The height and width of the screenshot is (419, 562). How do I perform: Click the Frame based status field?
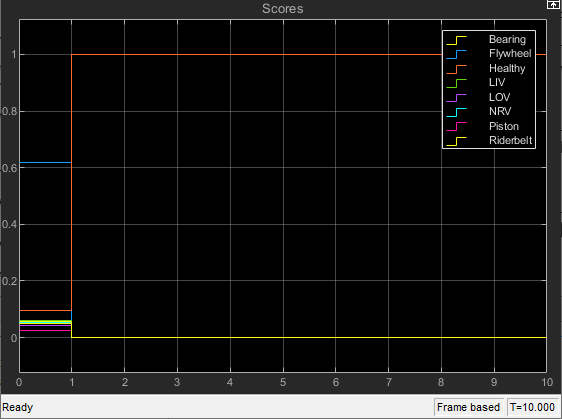point(468,407)
